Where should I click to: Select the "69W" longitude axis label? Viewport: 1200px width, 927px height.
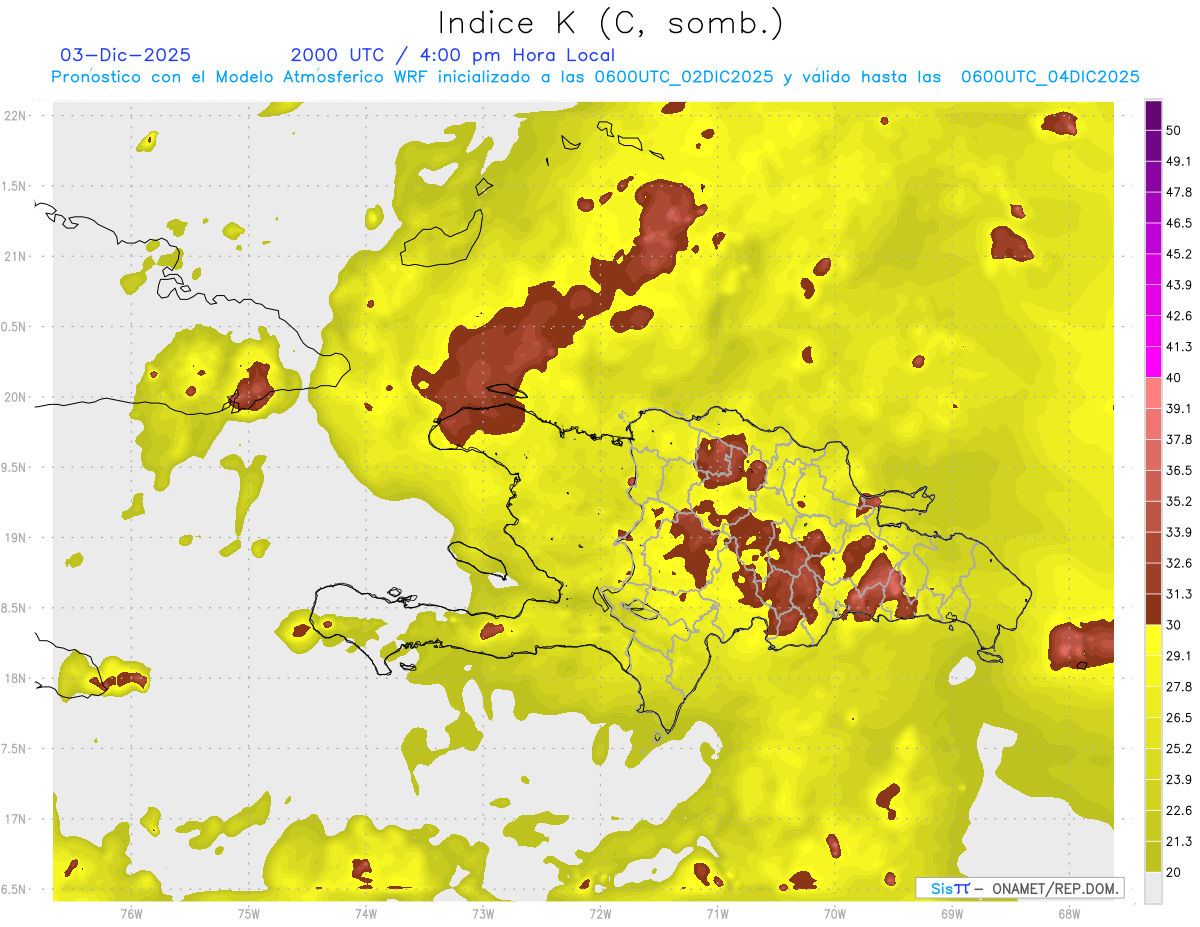952,913
